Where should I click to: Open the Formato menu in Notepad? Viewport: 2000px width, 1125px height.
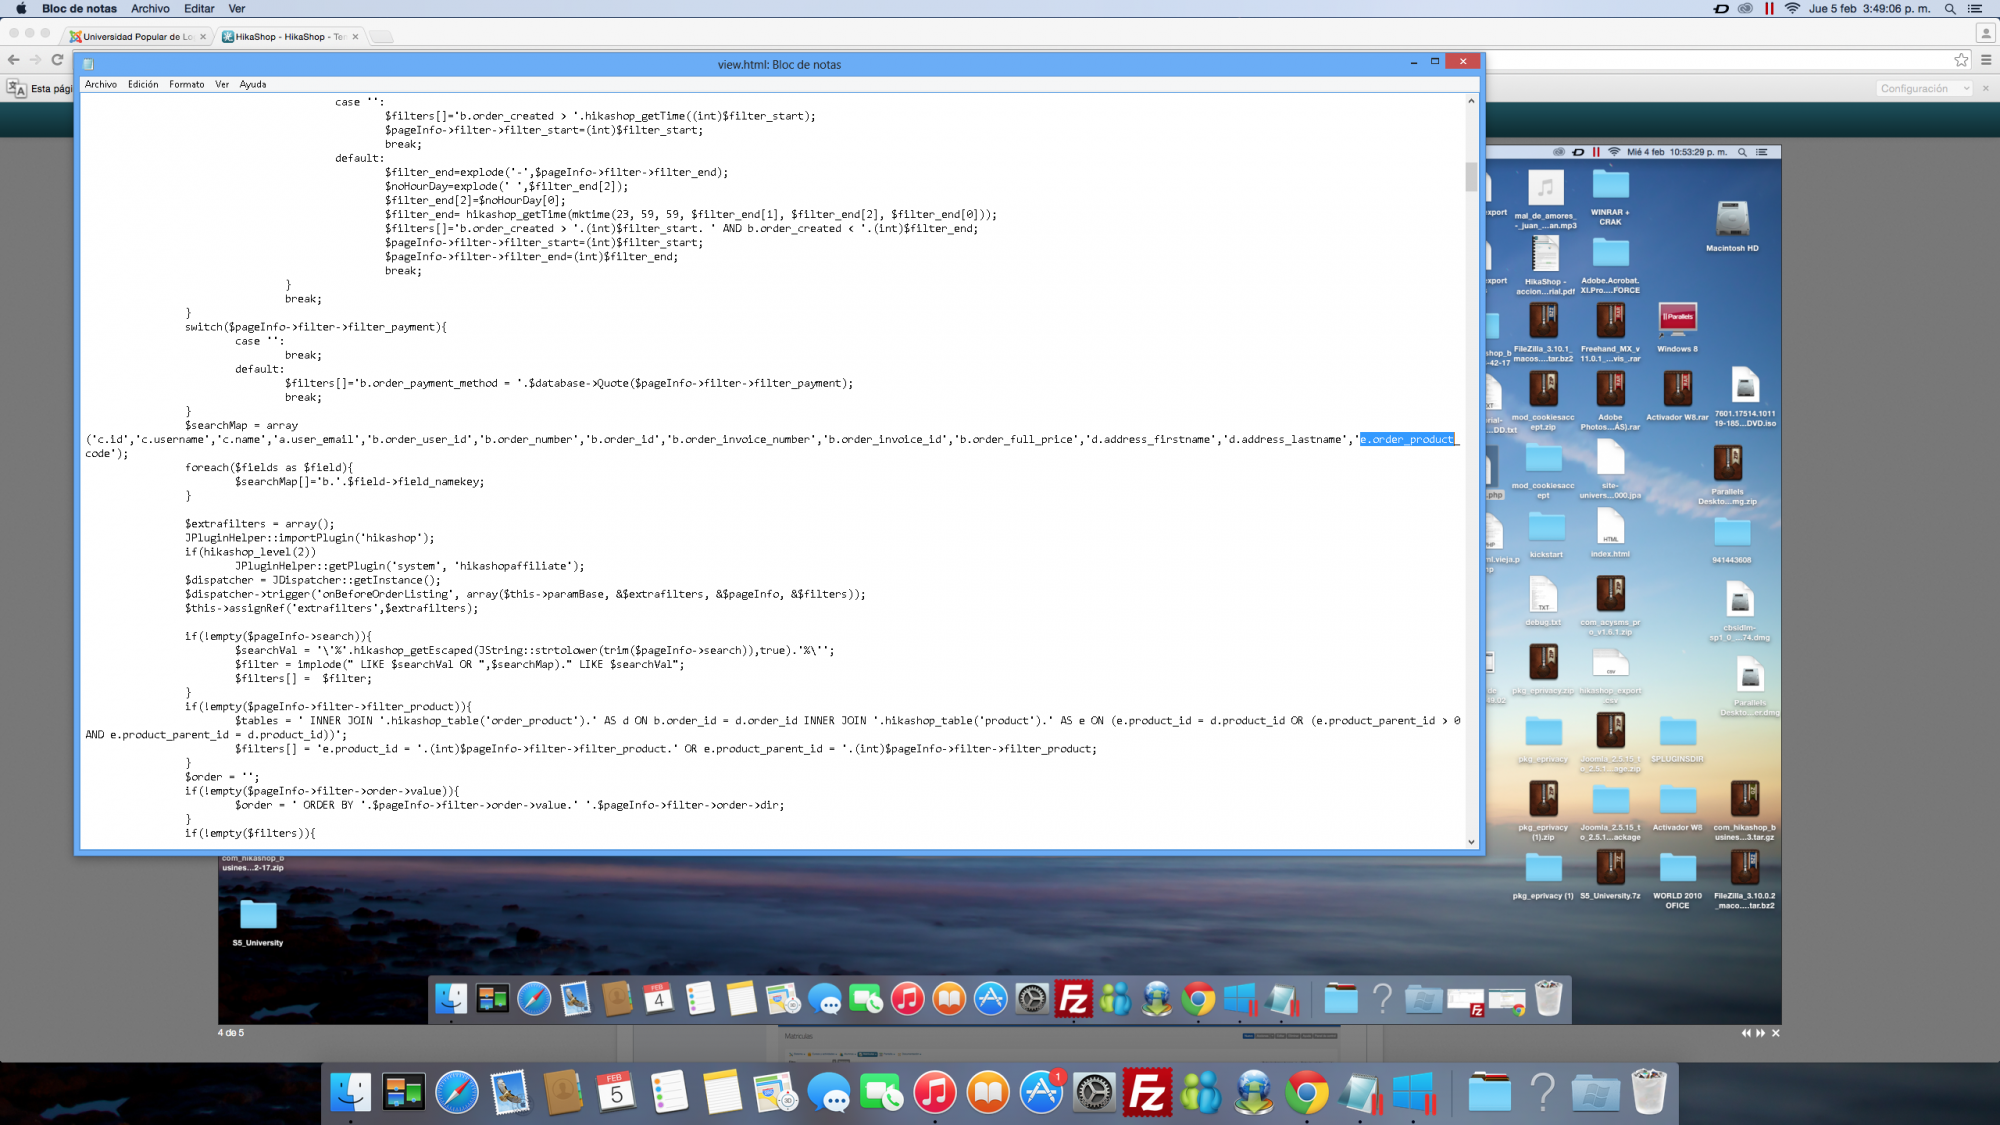point(186,85)
